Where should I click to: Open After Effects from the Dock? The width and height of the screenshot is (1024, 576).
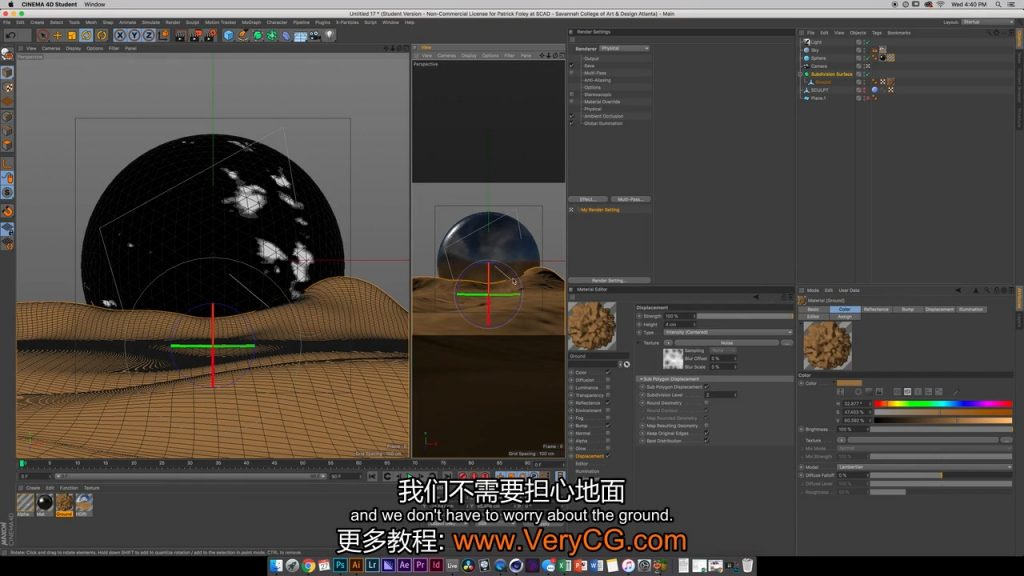point(404,566)
